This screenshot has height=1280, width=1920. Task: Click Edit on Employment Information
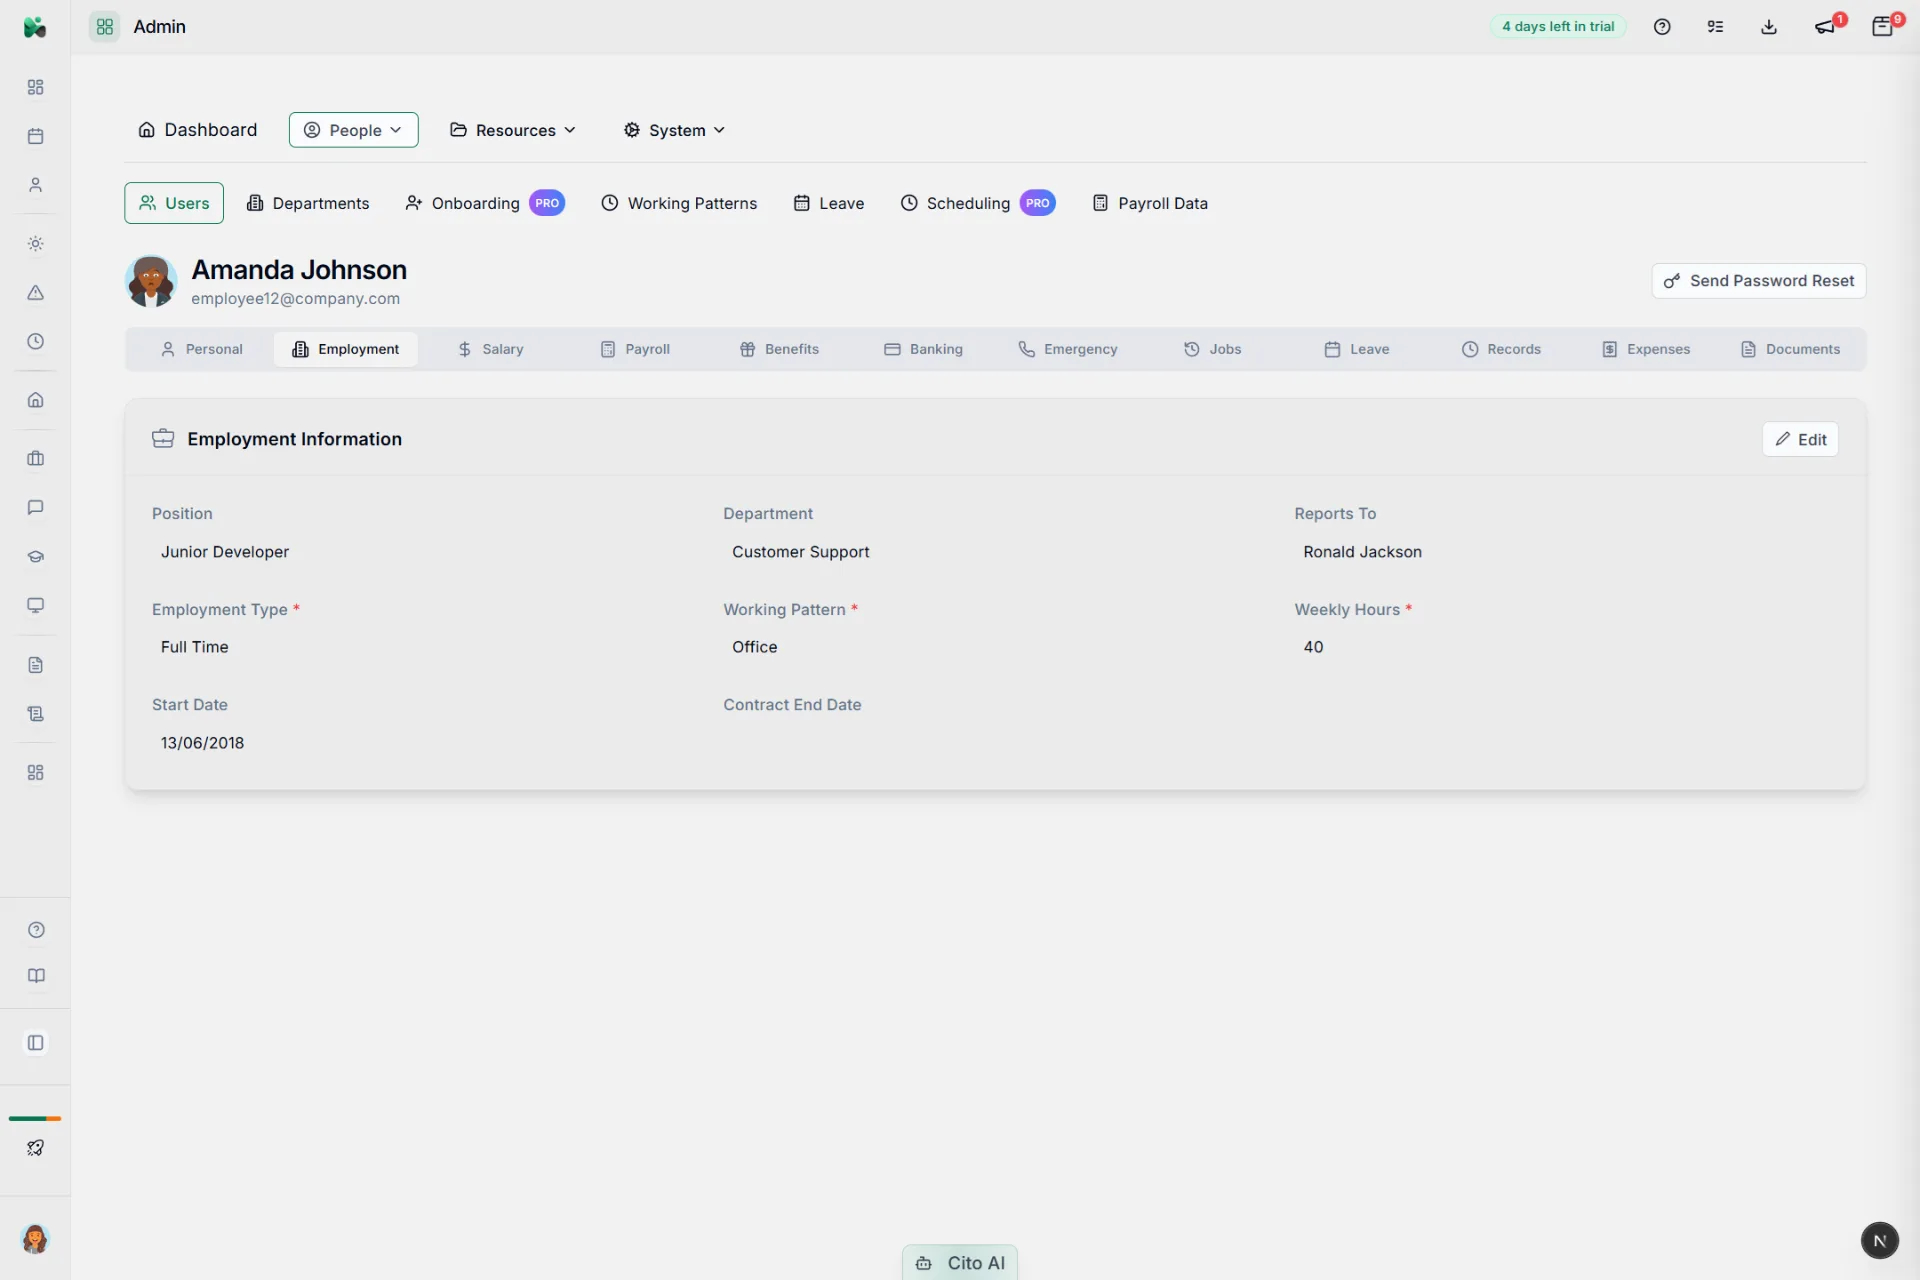pos(1800,440)
